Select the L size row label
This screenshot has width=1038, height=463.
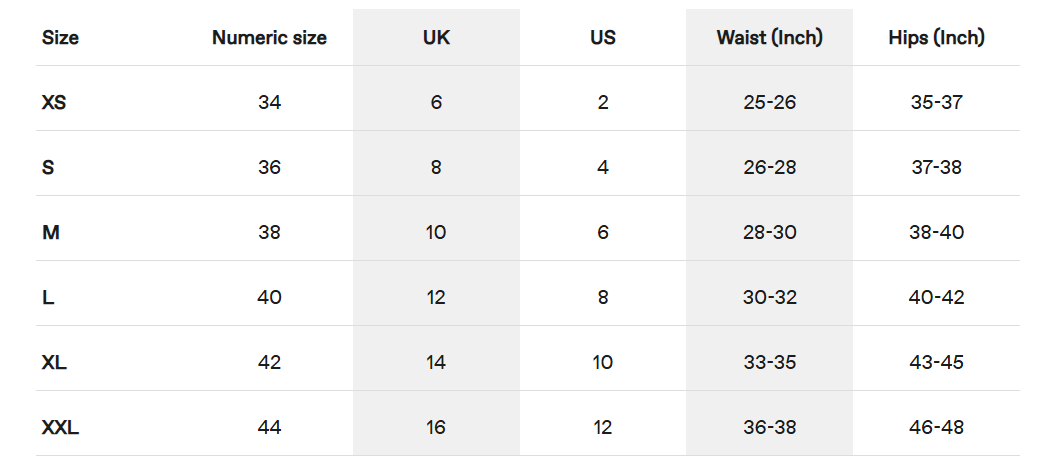click(48, 297)
